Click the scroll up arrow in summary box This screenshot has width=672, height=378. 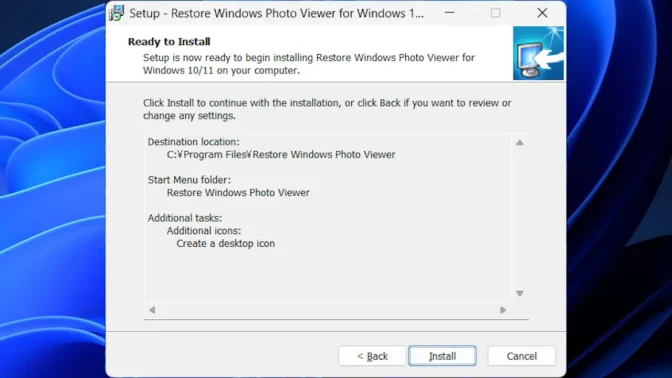click(519, 143)
